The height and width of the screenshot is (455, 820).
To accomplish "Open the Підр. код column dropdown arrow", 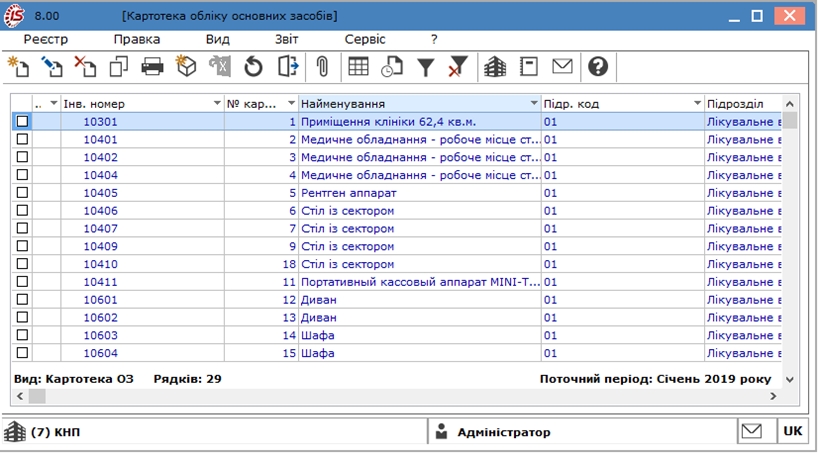I will (x=697, y=104).
